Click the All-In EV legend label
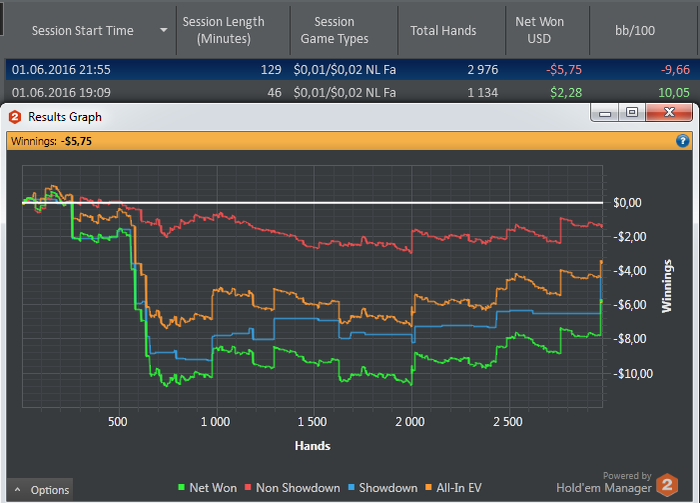 coord(459,488)
